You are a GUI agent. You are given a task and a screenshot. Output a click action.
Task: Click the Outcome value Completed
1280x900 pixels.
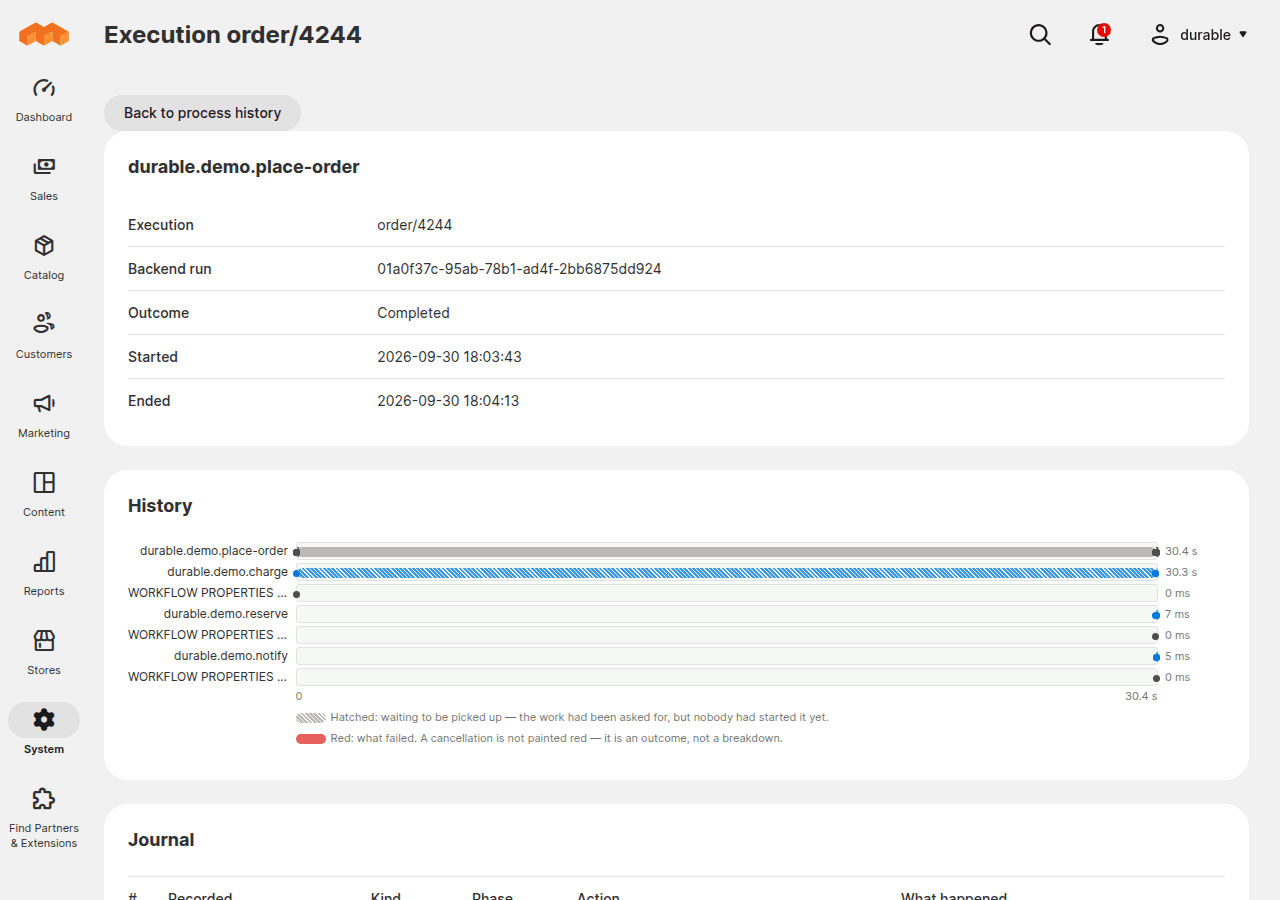413,313
